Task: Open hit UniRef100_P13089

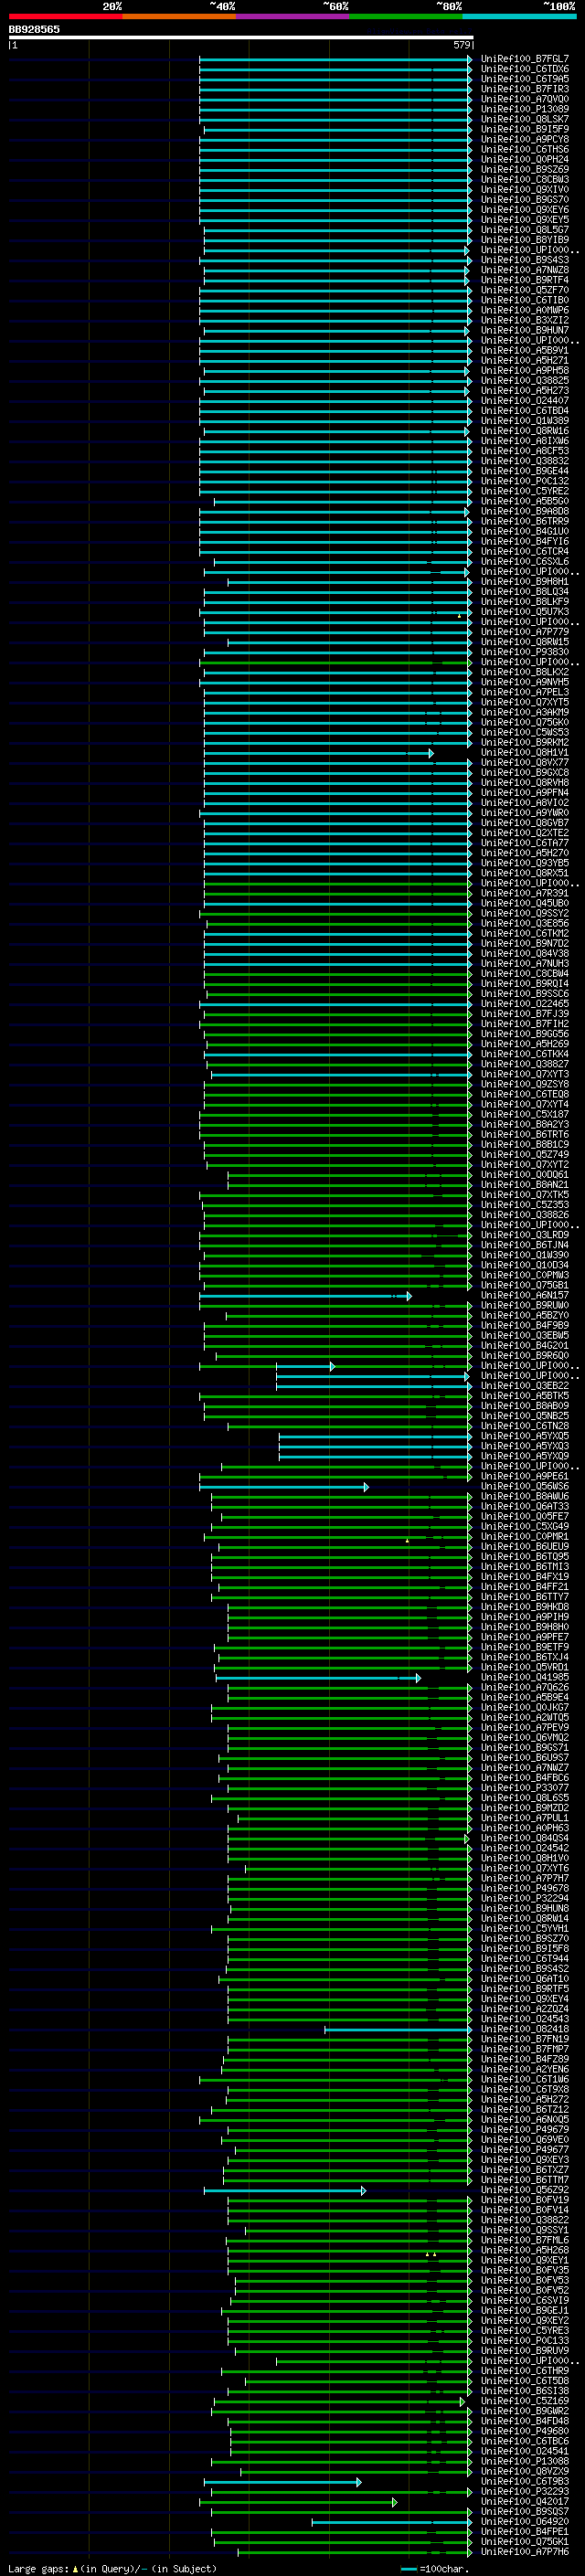Action: (x=524, y=109)
